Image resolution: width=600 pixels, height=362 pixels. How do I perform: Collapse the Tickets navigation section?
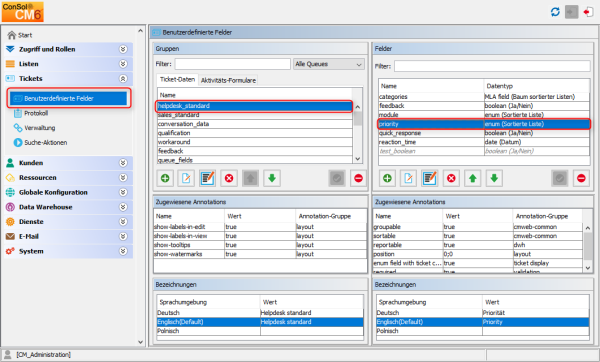(x=123, y=78)
